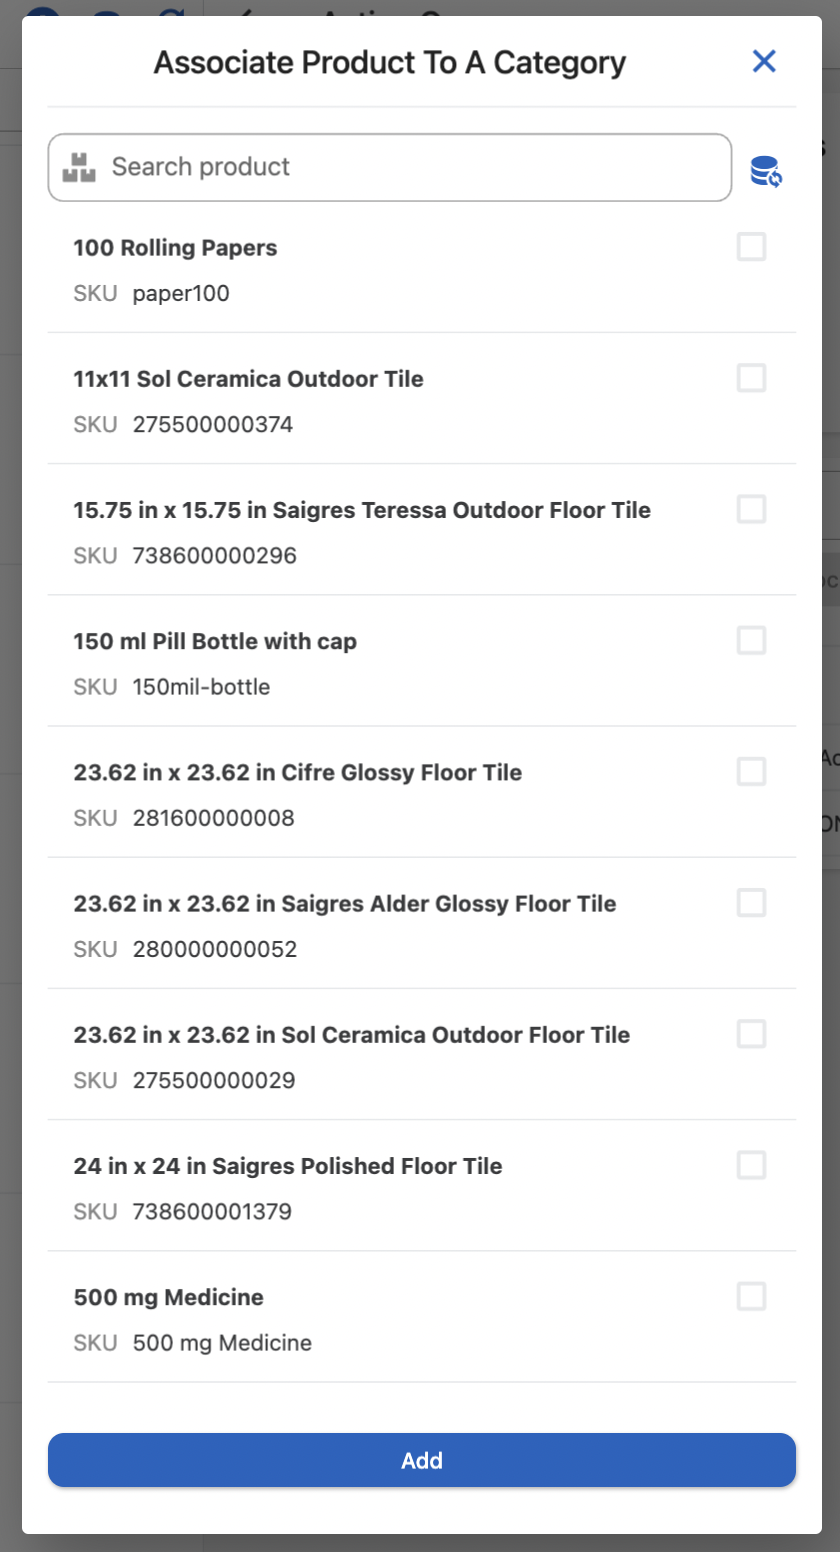Click the 150 ml Pill Bottle with cap title
Viewport: 840px width, 1552px height.
point(215,641)
